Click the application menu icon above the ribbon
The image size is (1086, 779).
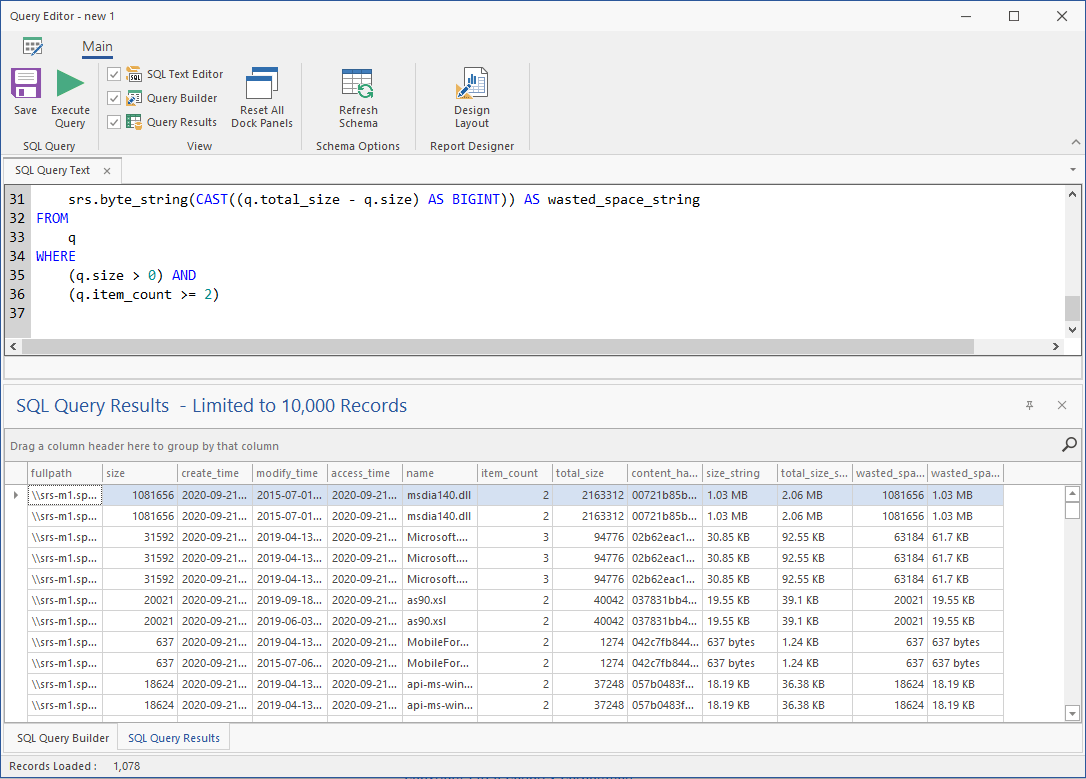point(33,46)
